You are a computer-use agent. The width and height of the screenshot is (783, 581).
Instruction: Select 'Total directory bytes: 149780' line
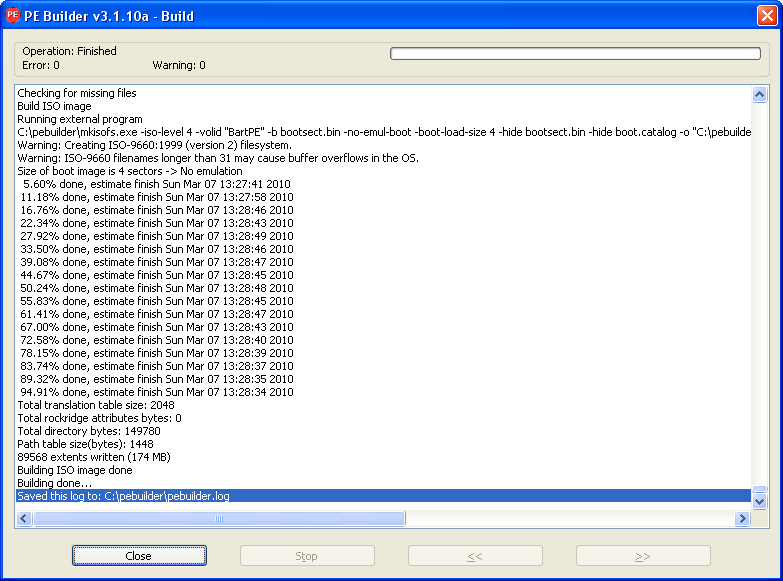click(x=384, y=431)
